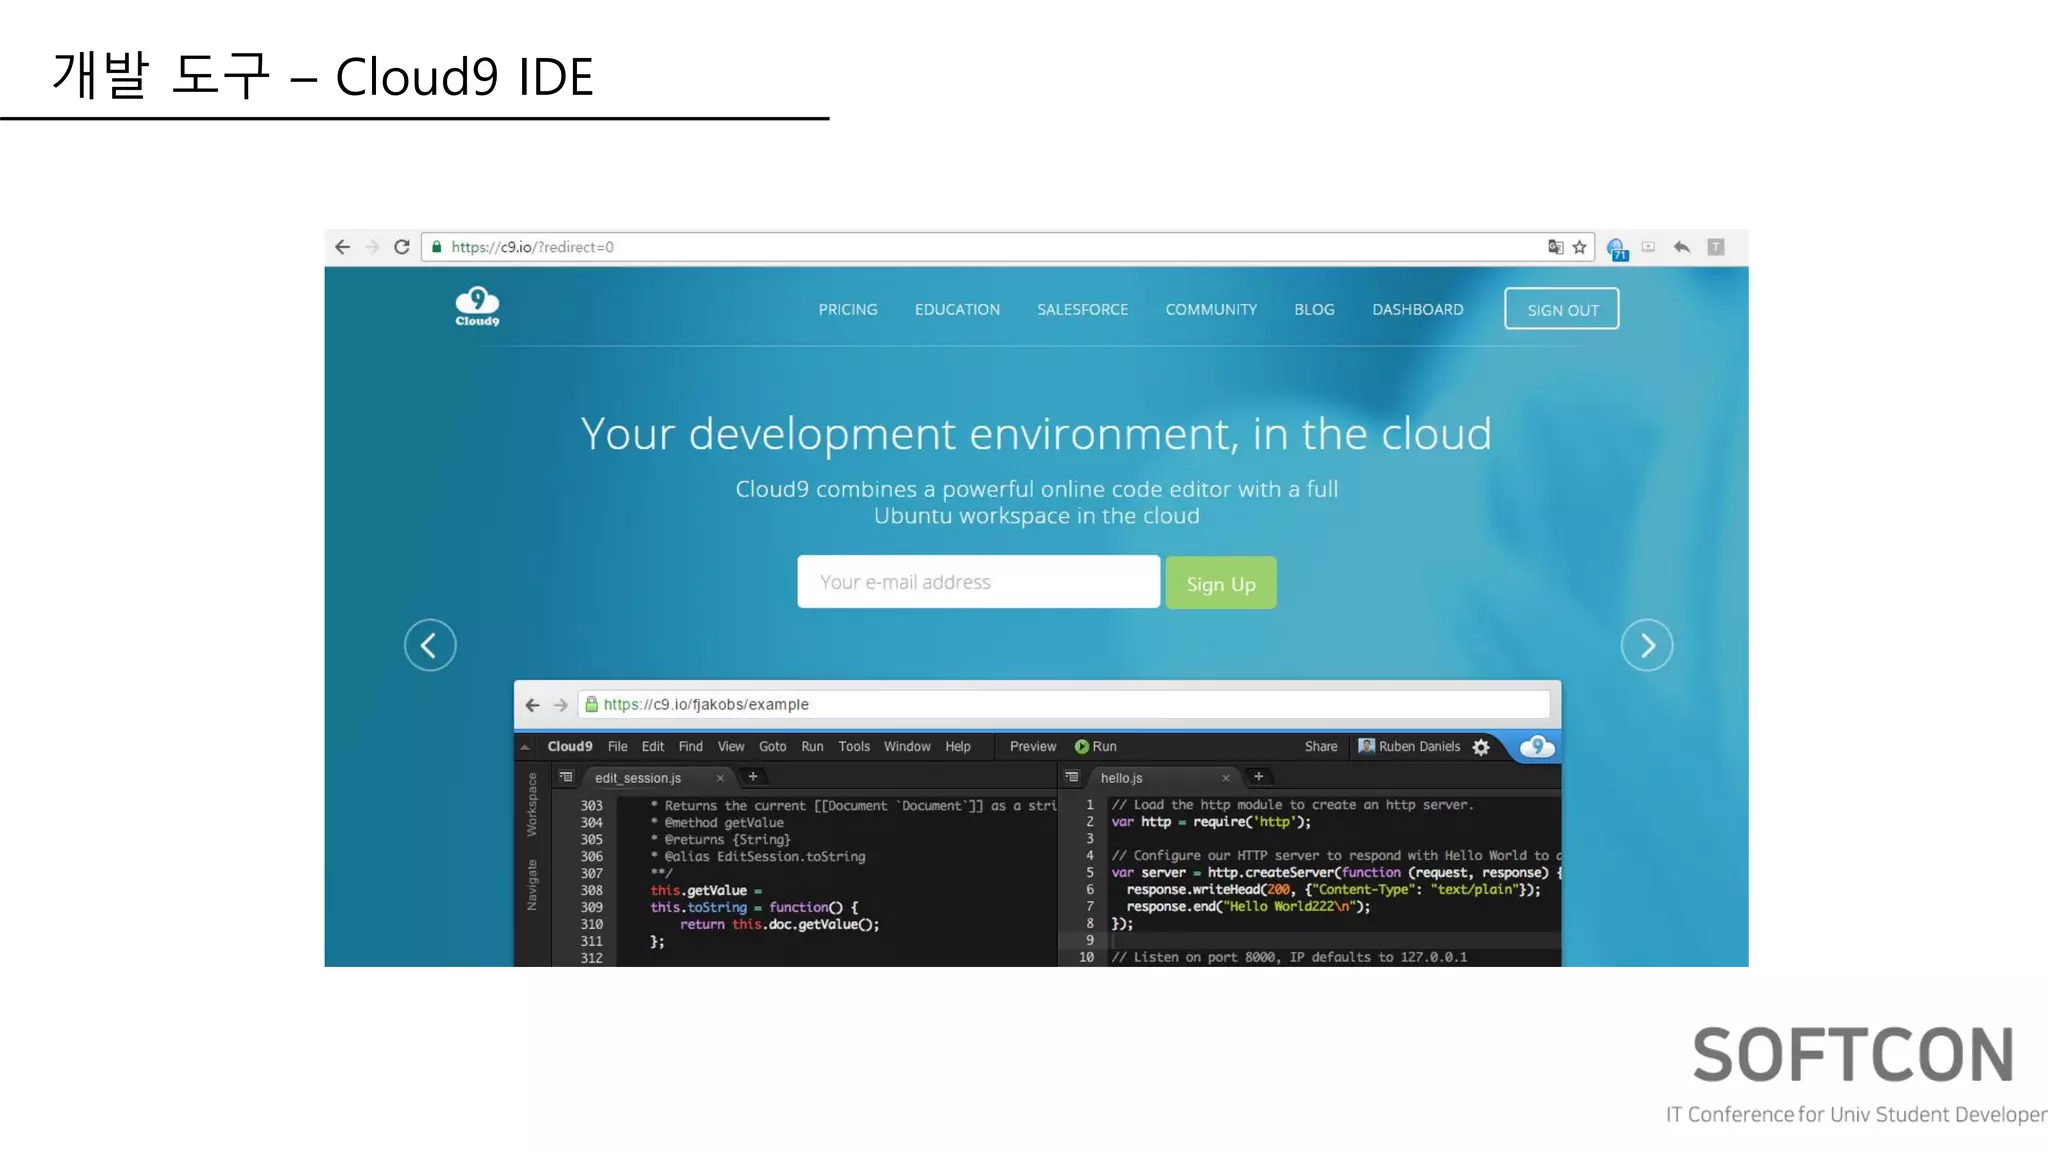This screenshot has height=1152, width=2048.
Task: Open the IDE Edit menu
Action: click(x=653, y=747)
